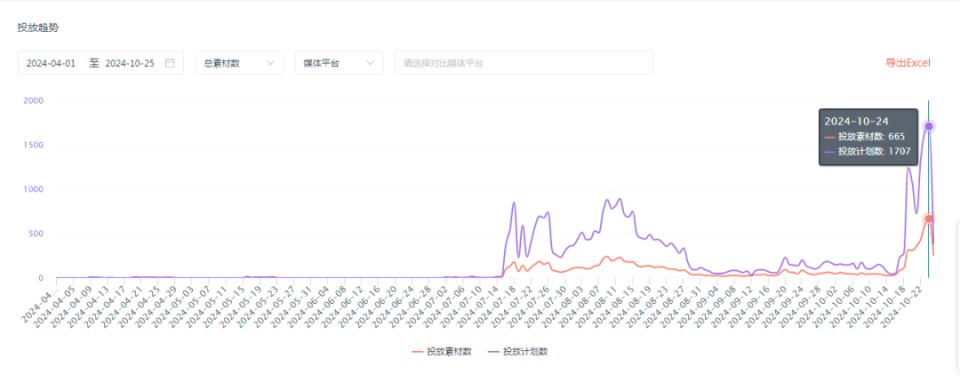Expand the 媒体平台 dropdown chevron
The height and width of the screenshot is (382, 960).
coord(370,63)
